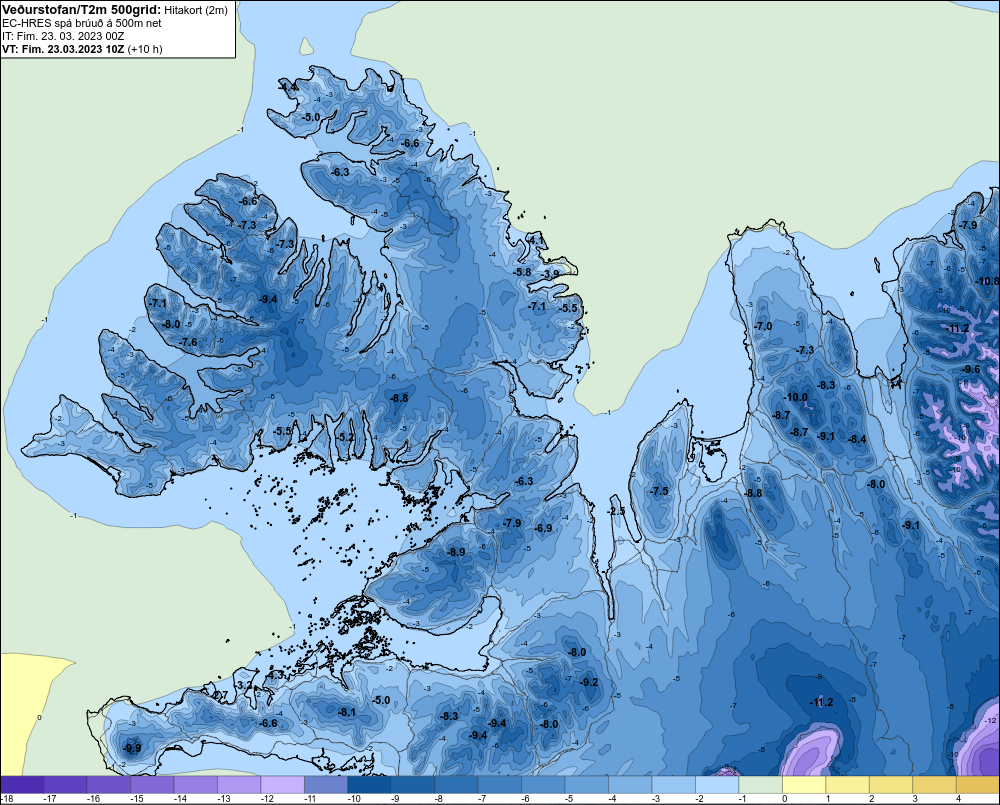Click the -5.2 temperature label

346,437
